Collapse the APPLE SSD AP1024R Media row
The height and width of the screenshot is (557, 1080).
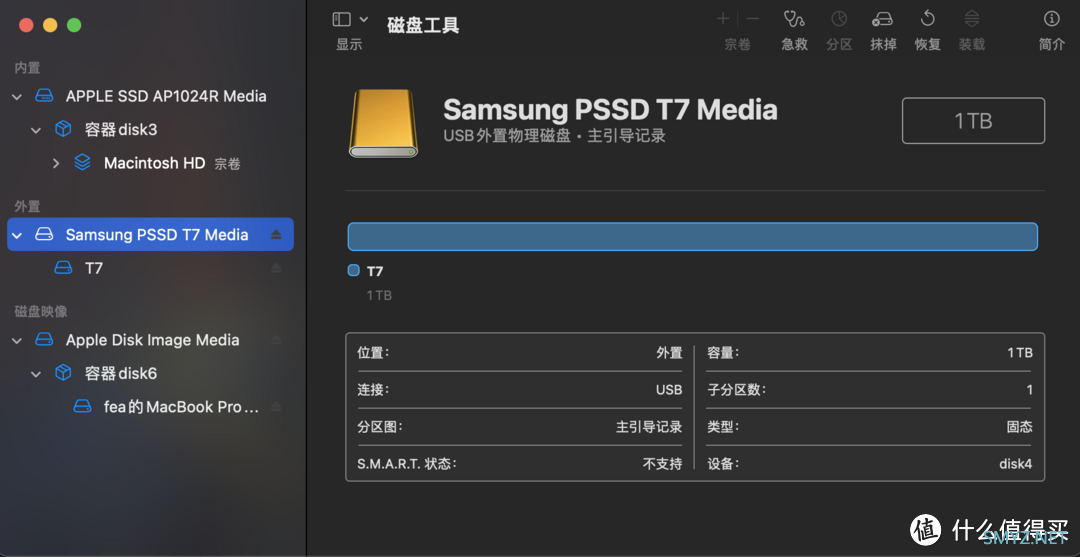17,96
